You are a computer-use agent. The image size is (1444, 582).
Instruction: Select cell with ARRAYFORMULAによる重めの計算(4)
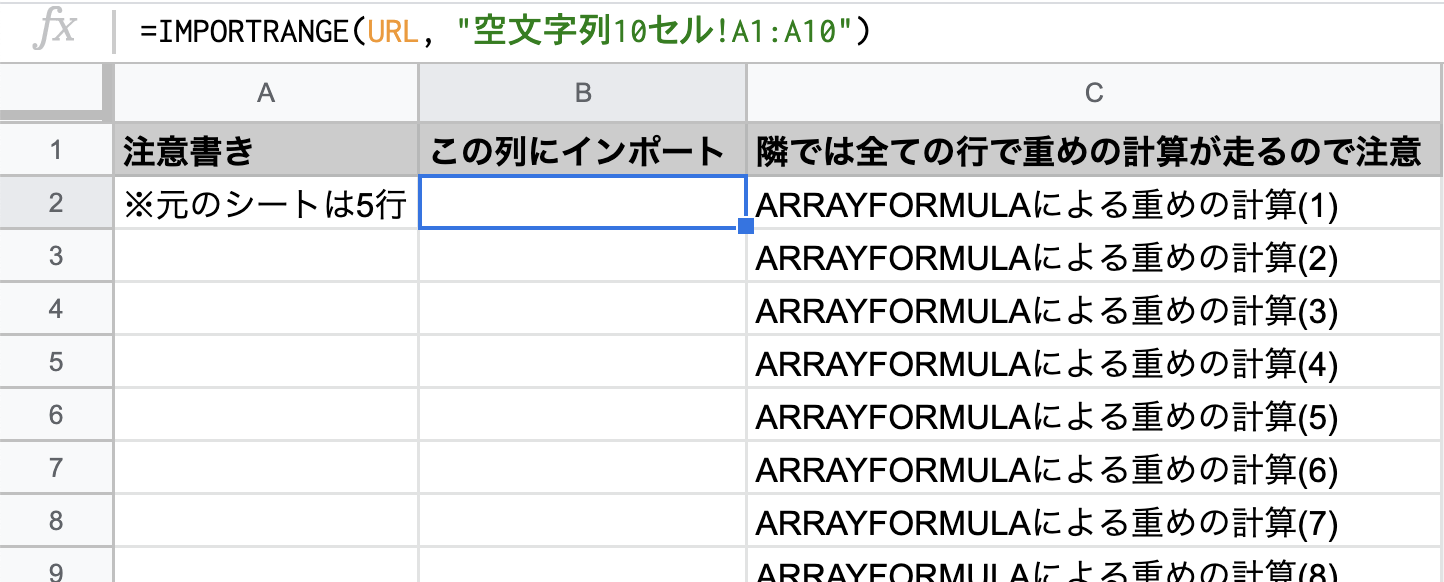1094,363
